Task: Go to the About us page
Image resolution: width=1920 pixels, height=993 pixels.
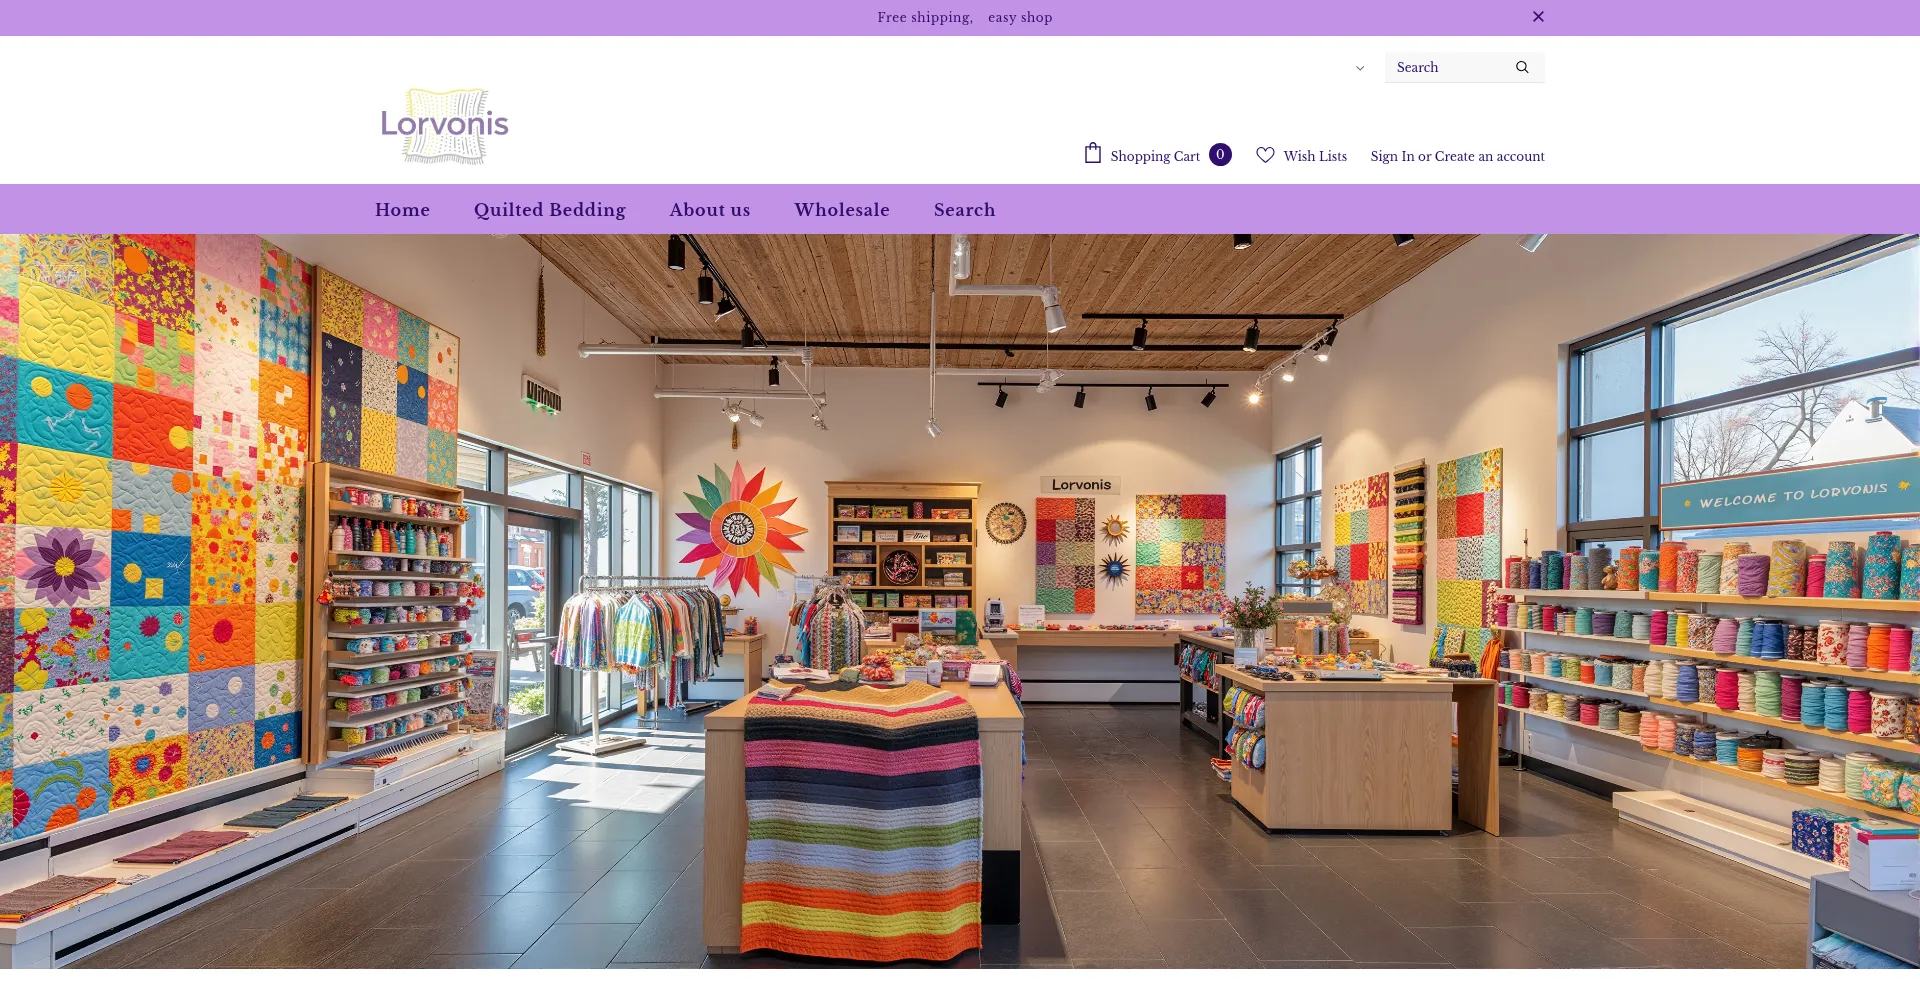Action: coord(710,210)
